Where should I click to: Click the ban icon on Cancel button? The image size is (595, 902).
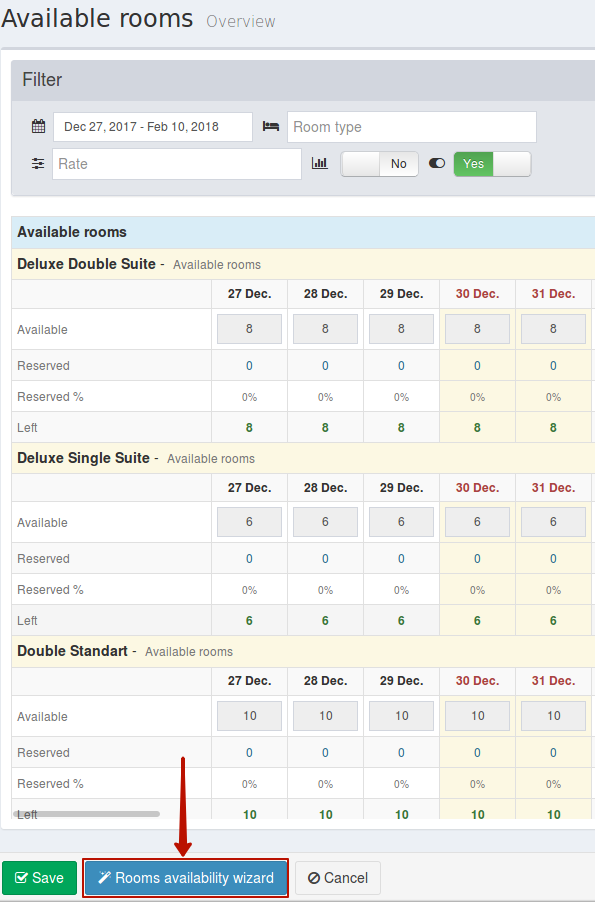314,878
